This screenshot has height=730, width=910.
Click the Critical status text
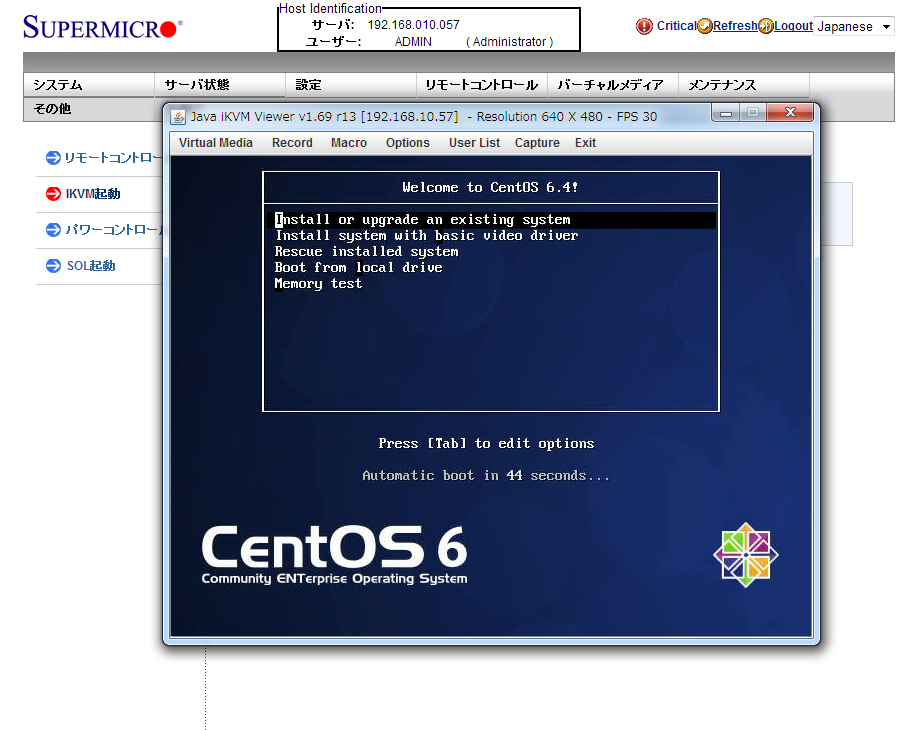676,26
